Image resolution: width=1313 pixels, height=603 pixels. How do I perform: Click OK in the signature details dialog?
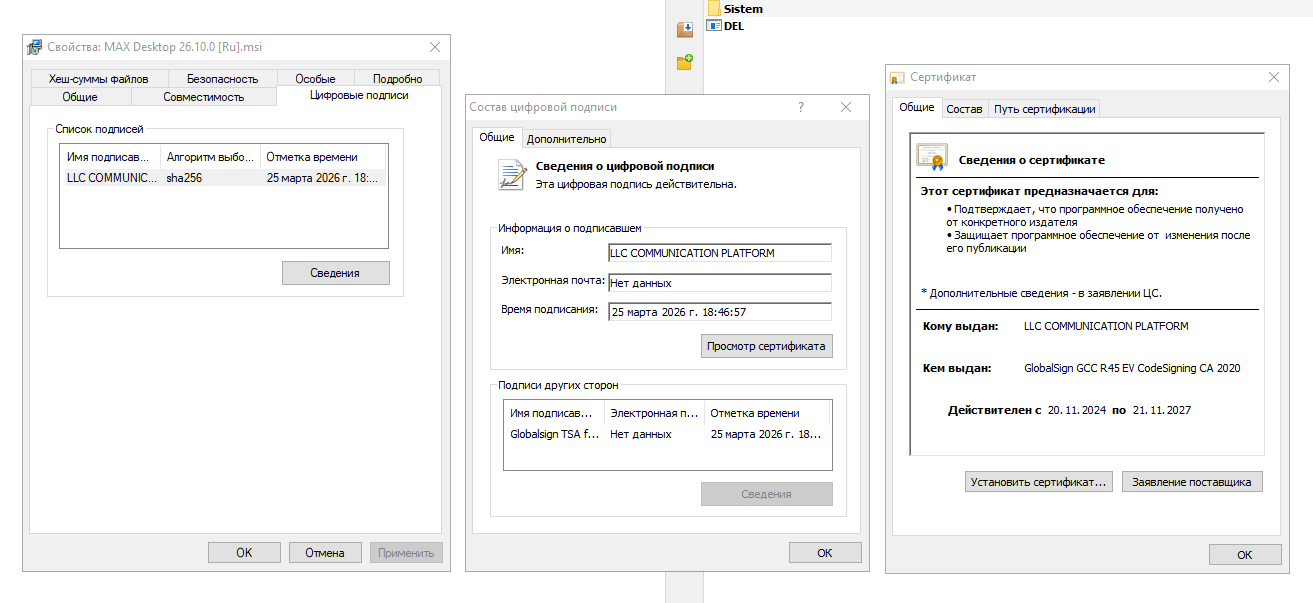825,553
